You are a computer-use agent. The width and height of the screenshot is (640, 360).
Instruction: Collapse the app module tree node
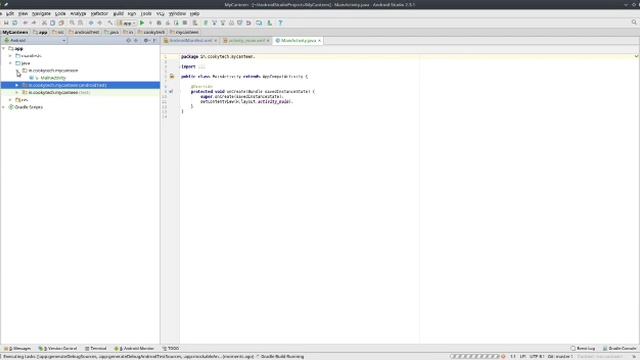pyautogui.click(x=4, y=49)
